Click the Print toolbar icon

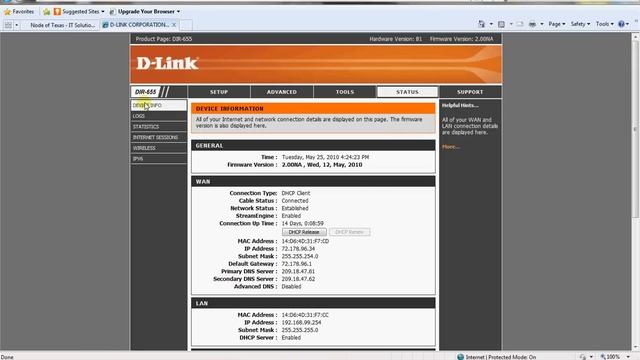[532, 24]
